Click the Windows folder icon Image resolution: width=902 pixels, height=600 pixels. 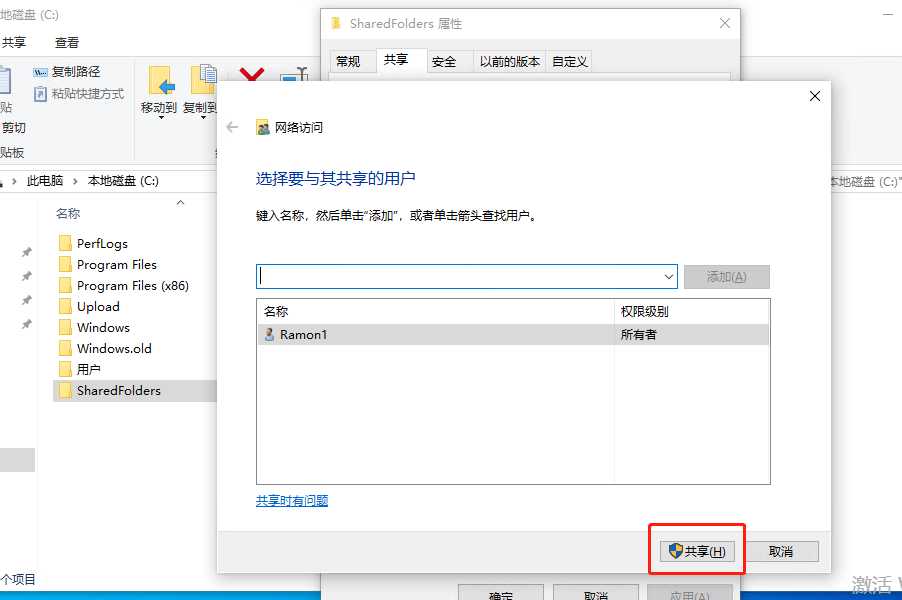(65, 327)
